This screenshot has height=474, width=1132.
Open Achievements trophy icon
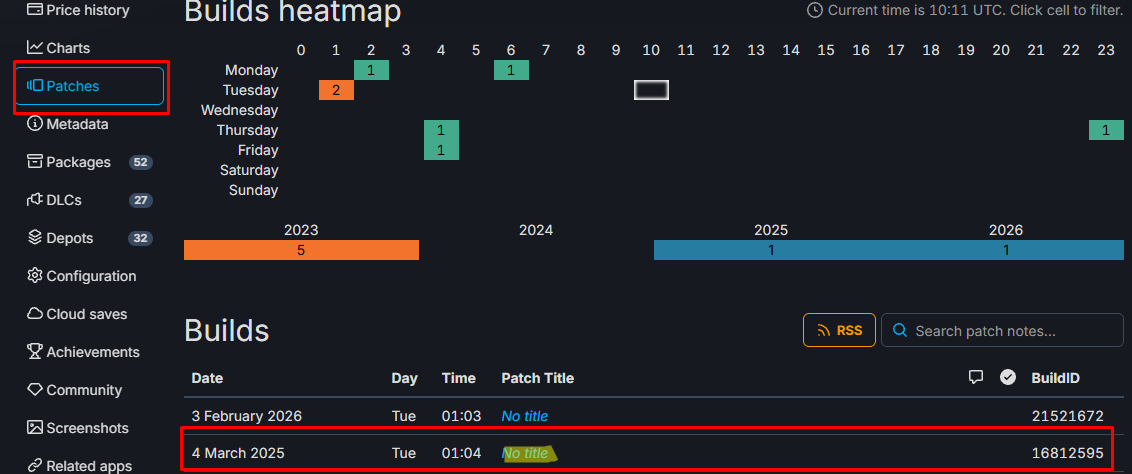35,352
